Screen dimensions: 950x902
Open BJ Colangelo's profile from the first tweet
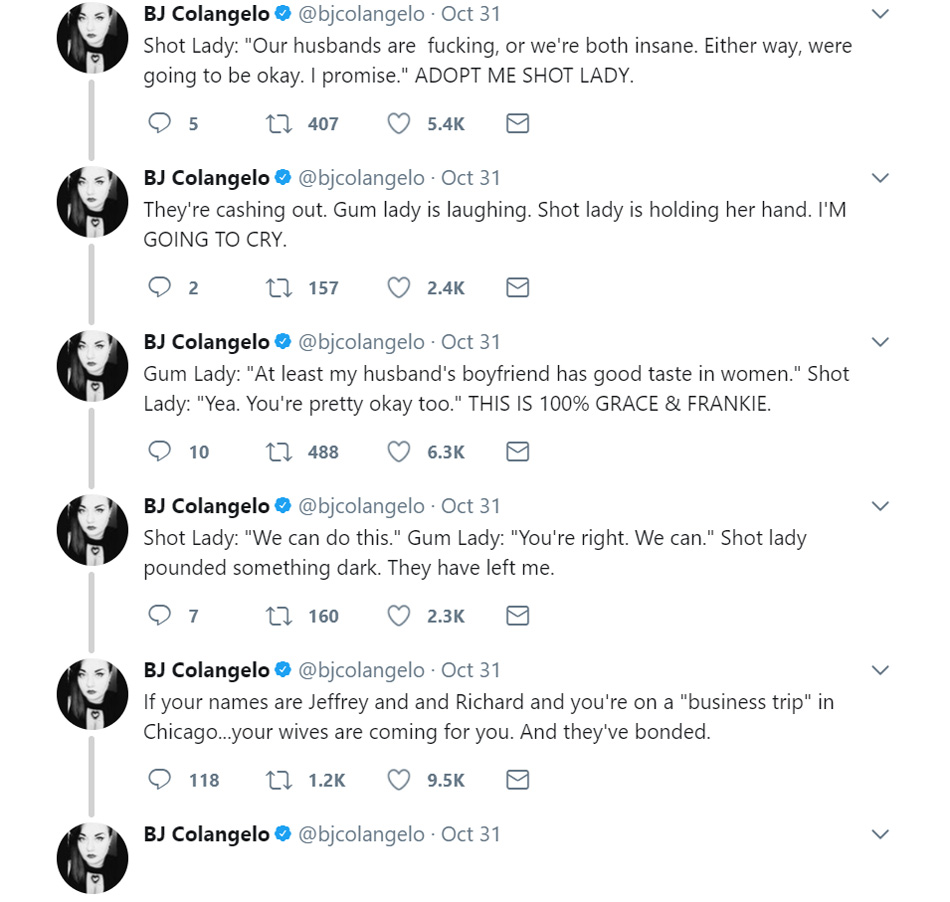point(207,14)
